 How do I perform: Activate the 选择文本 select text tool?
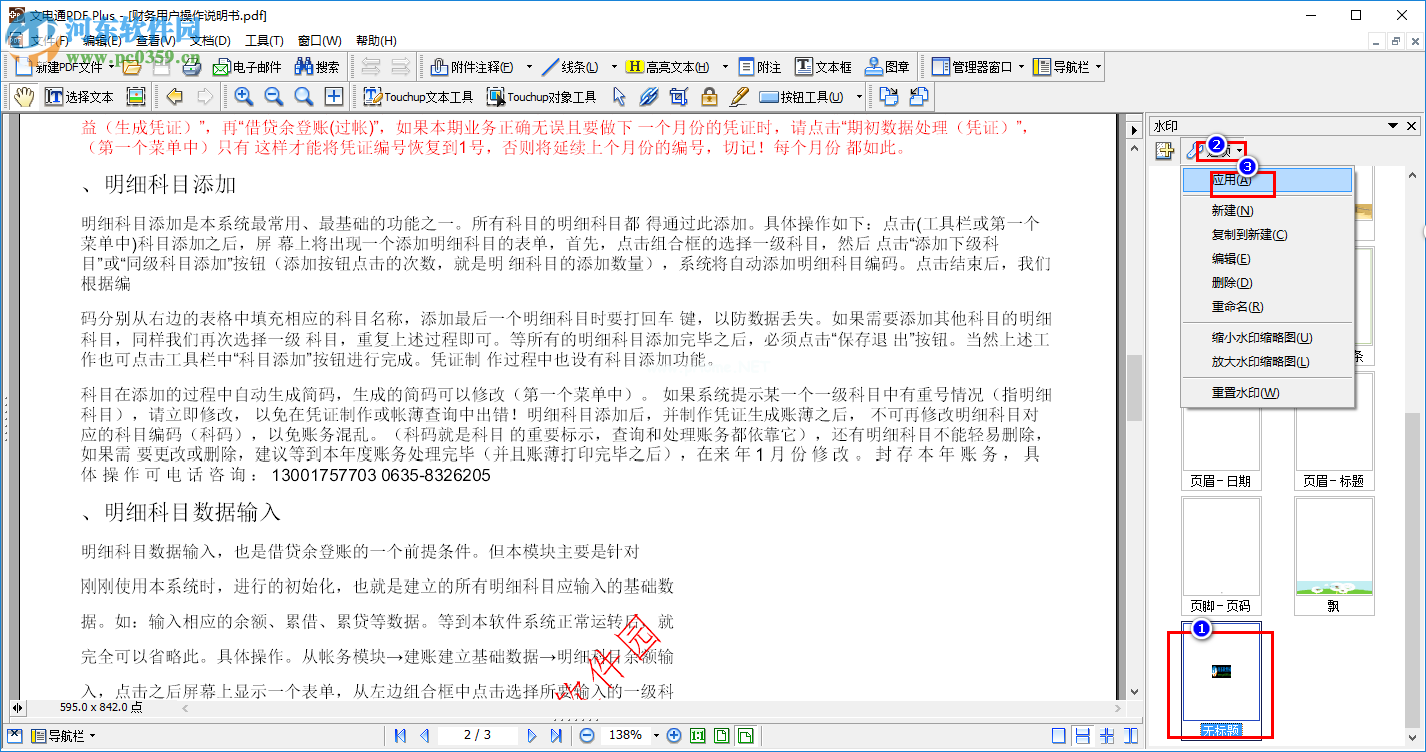pyautogui.click(x=79, y=97)
